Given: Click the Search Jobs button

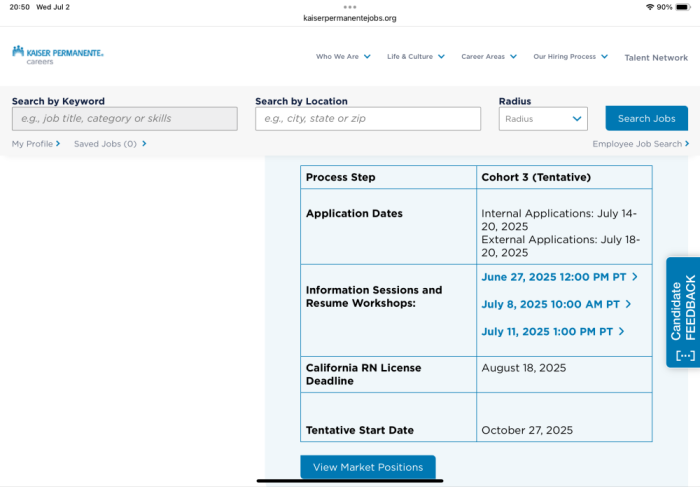Looking at the screenshot, I should [x=646, y=119].
